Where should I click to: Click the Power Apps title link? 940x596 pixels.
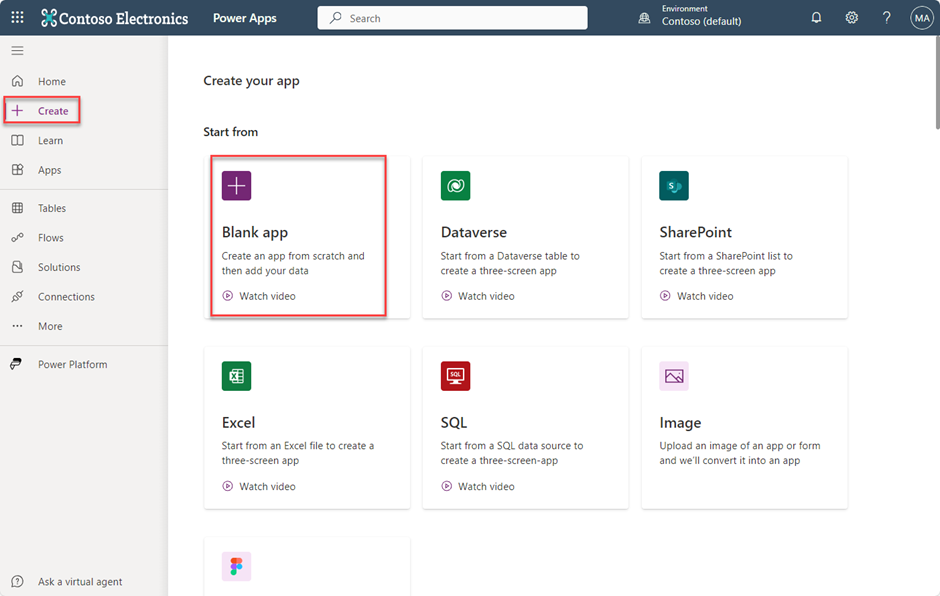pos(245,18)
